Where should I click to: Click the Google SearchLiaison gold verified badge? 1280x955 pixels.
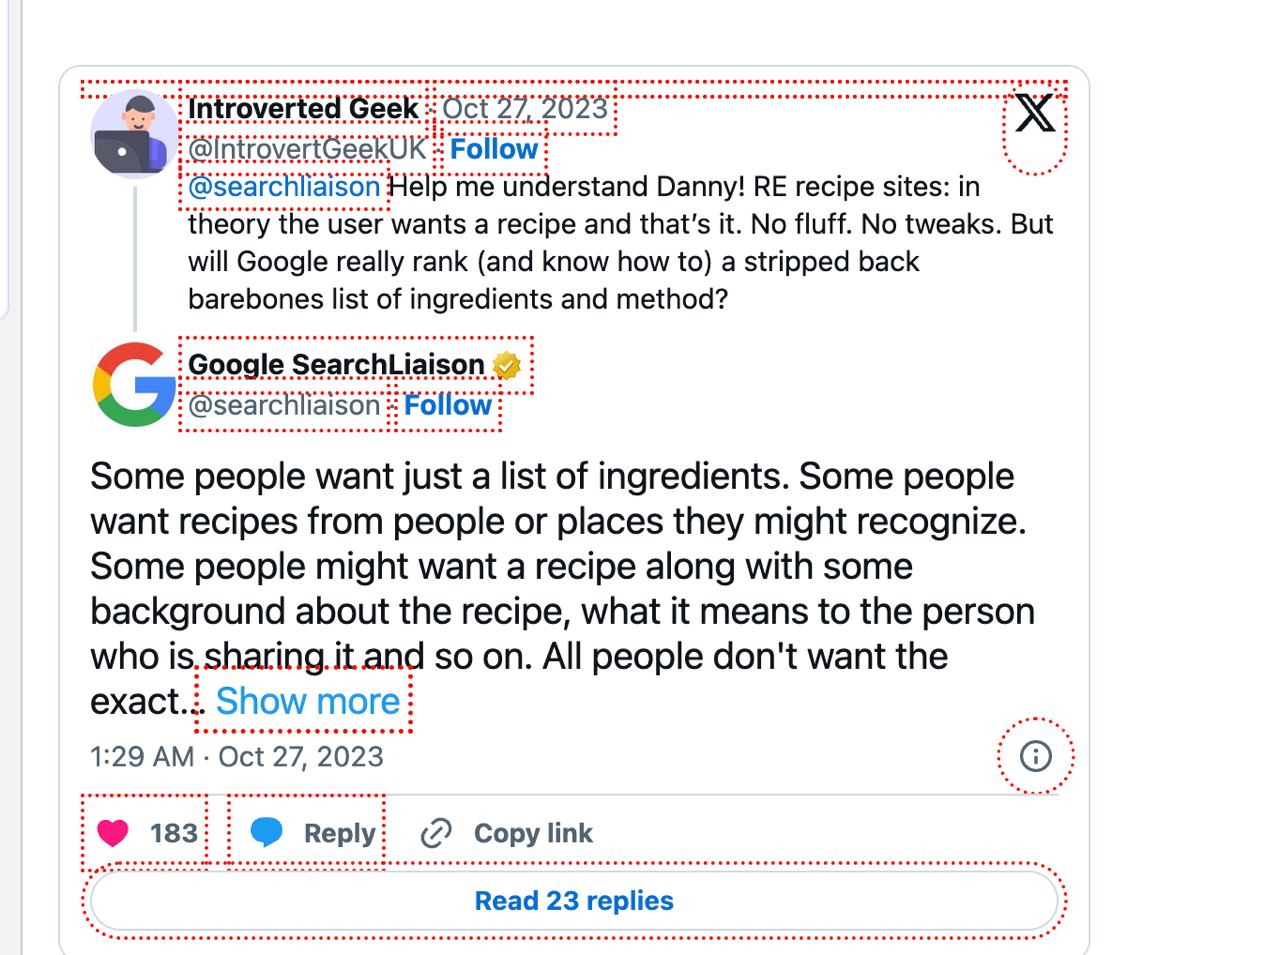coord(507,366)
